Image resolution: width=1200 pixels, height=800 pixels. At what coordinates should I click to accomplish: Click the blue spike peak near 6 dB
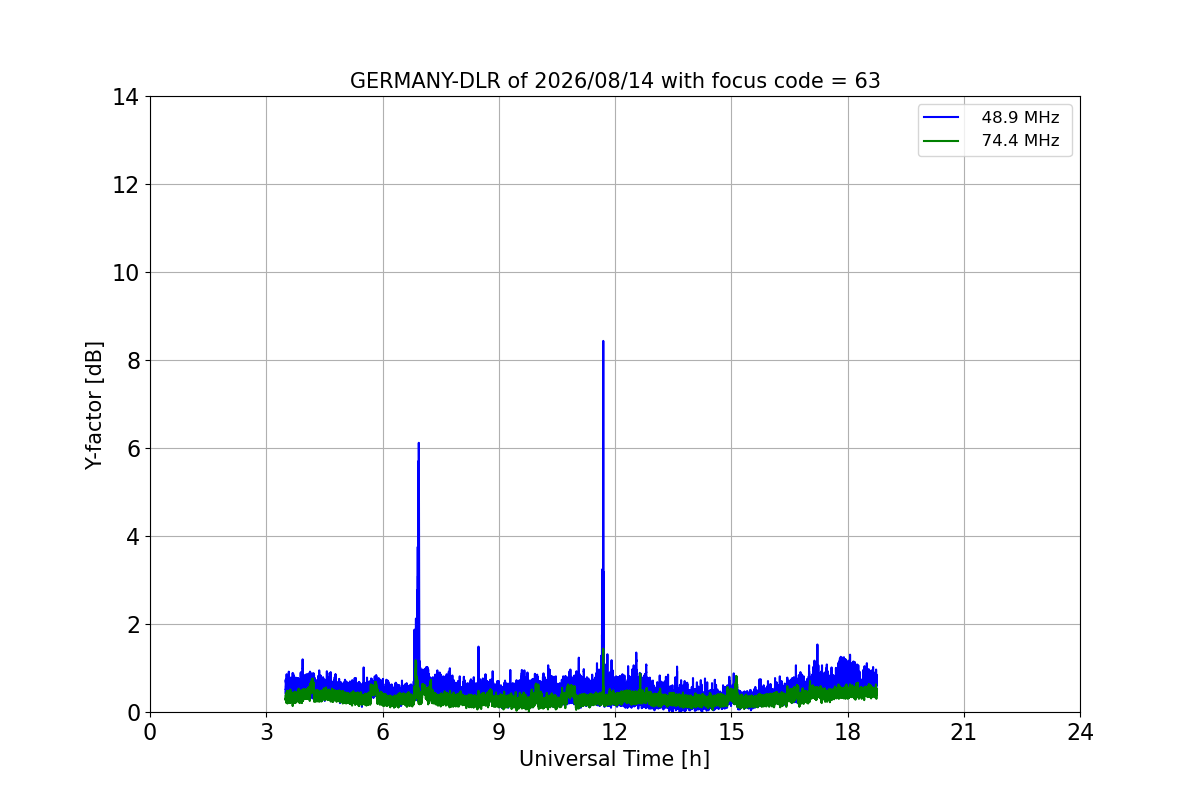[x=418, y=444]
